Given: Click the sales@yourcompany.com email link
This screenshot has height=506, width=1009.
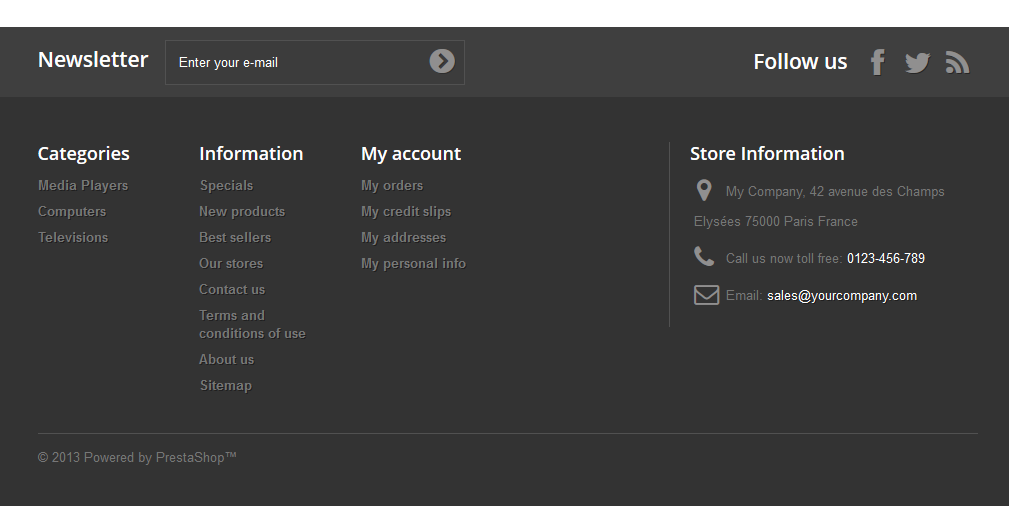Looking at the screenshot, I should coord(841,295).
